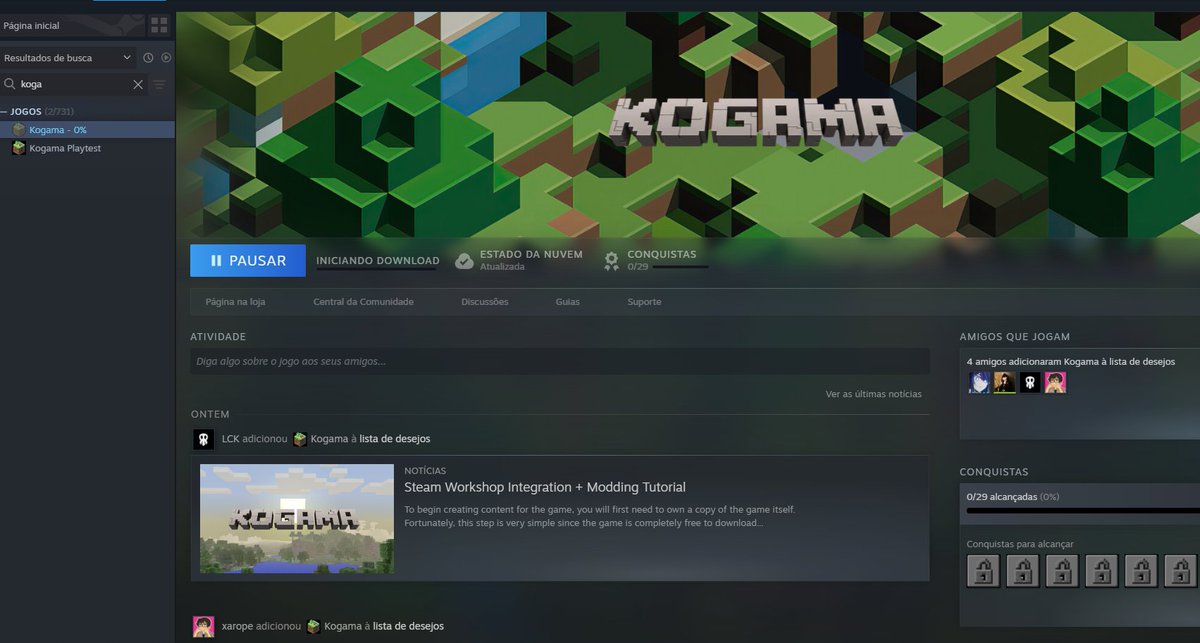Click the Kogama hero banner logo
The height and width of the screenshot is (643, 1200).
coord(756,121)
